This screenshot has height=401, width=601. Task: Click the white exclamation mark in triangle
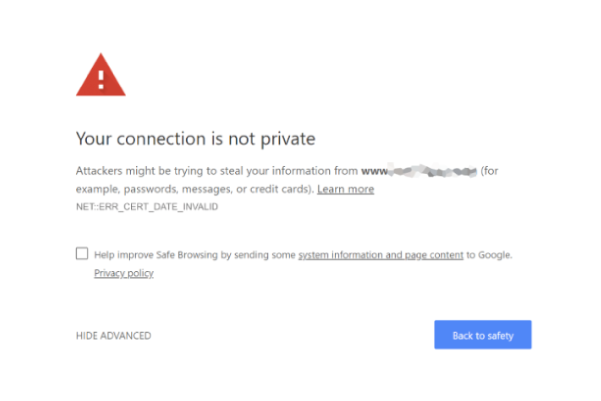coord(101,79)
